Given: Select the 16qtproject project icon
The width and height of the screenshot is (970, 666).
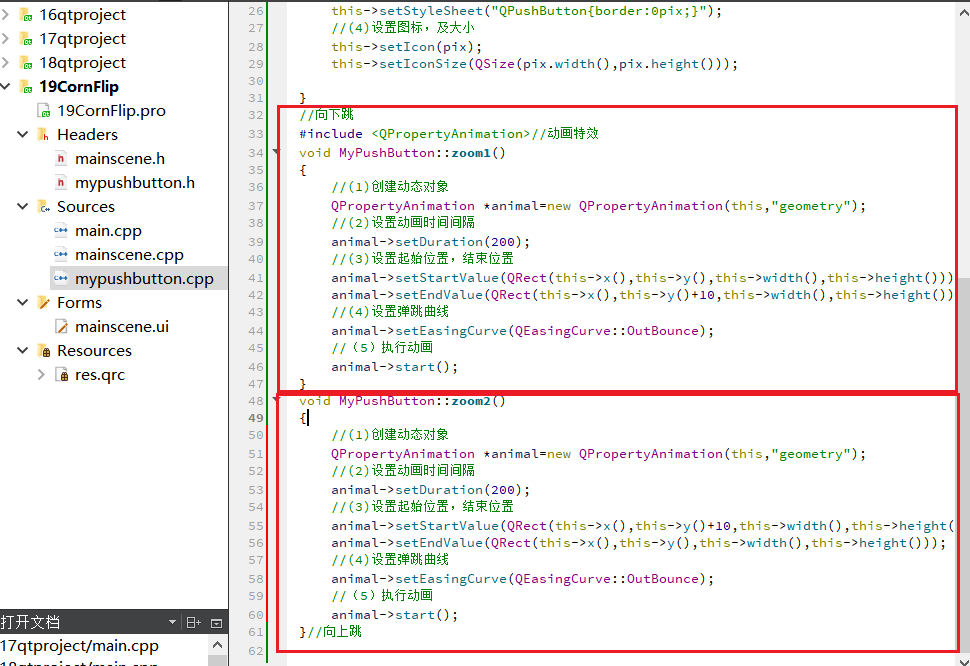Looking at the screenshot, I should [26, 15].
